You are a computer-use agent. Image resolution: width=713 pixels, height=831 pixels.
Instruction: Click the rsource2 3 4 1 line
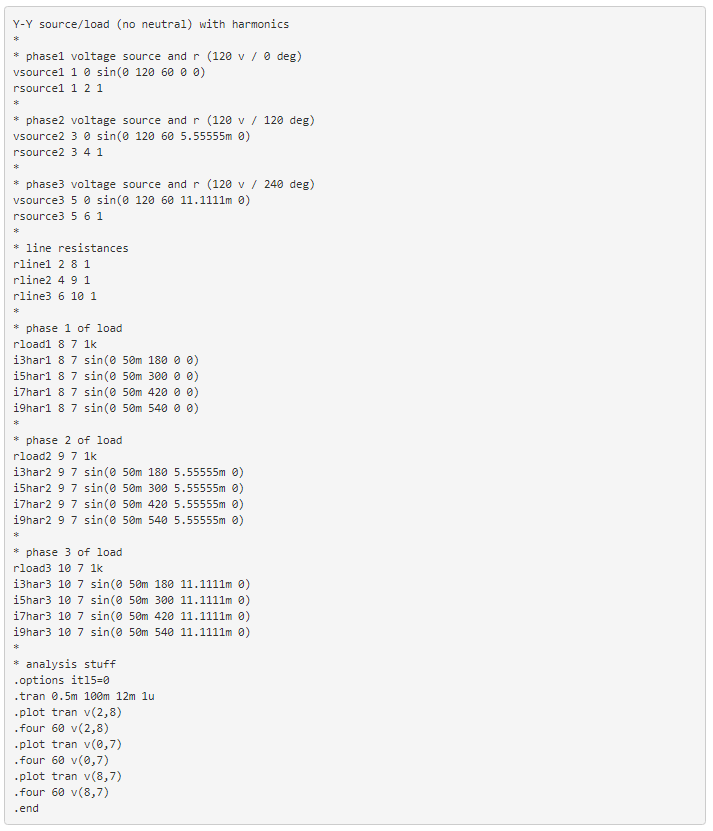[x=58, y=152]
